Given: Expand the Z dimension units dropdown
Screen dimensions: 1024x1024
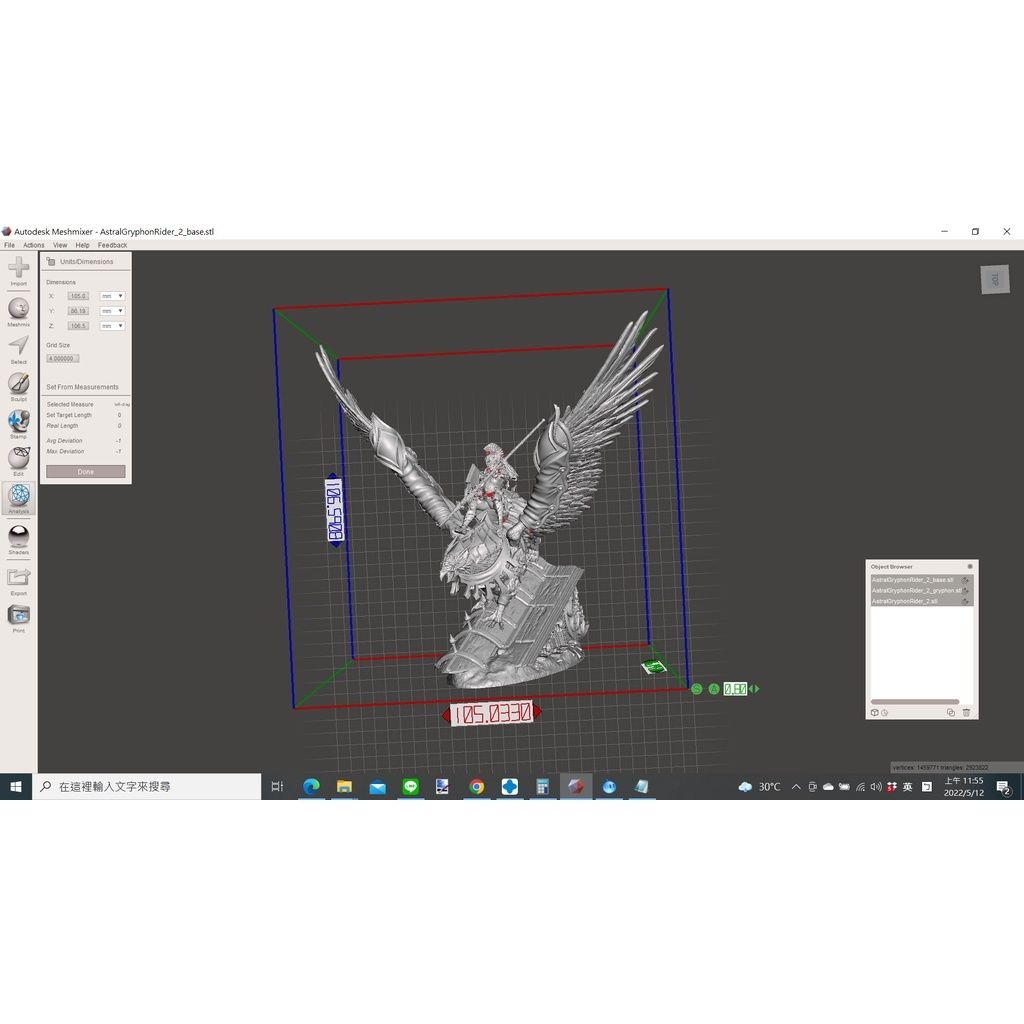Looking at the screenshot, I should 112,326.
